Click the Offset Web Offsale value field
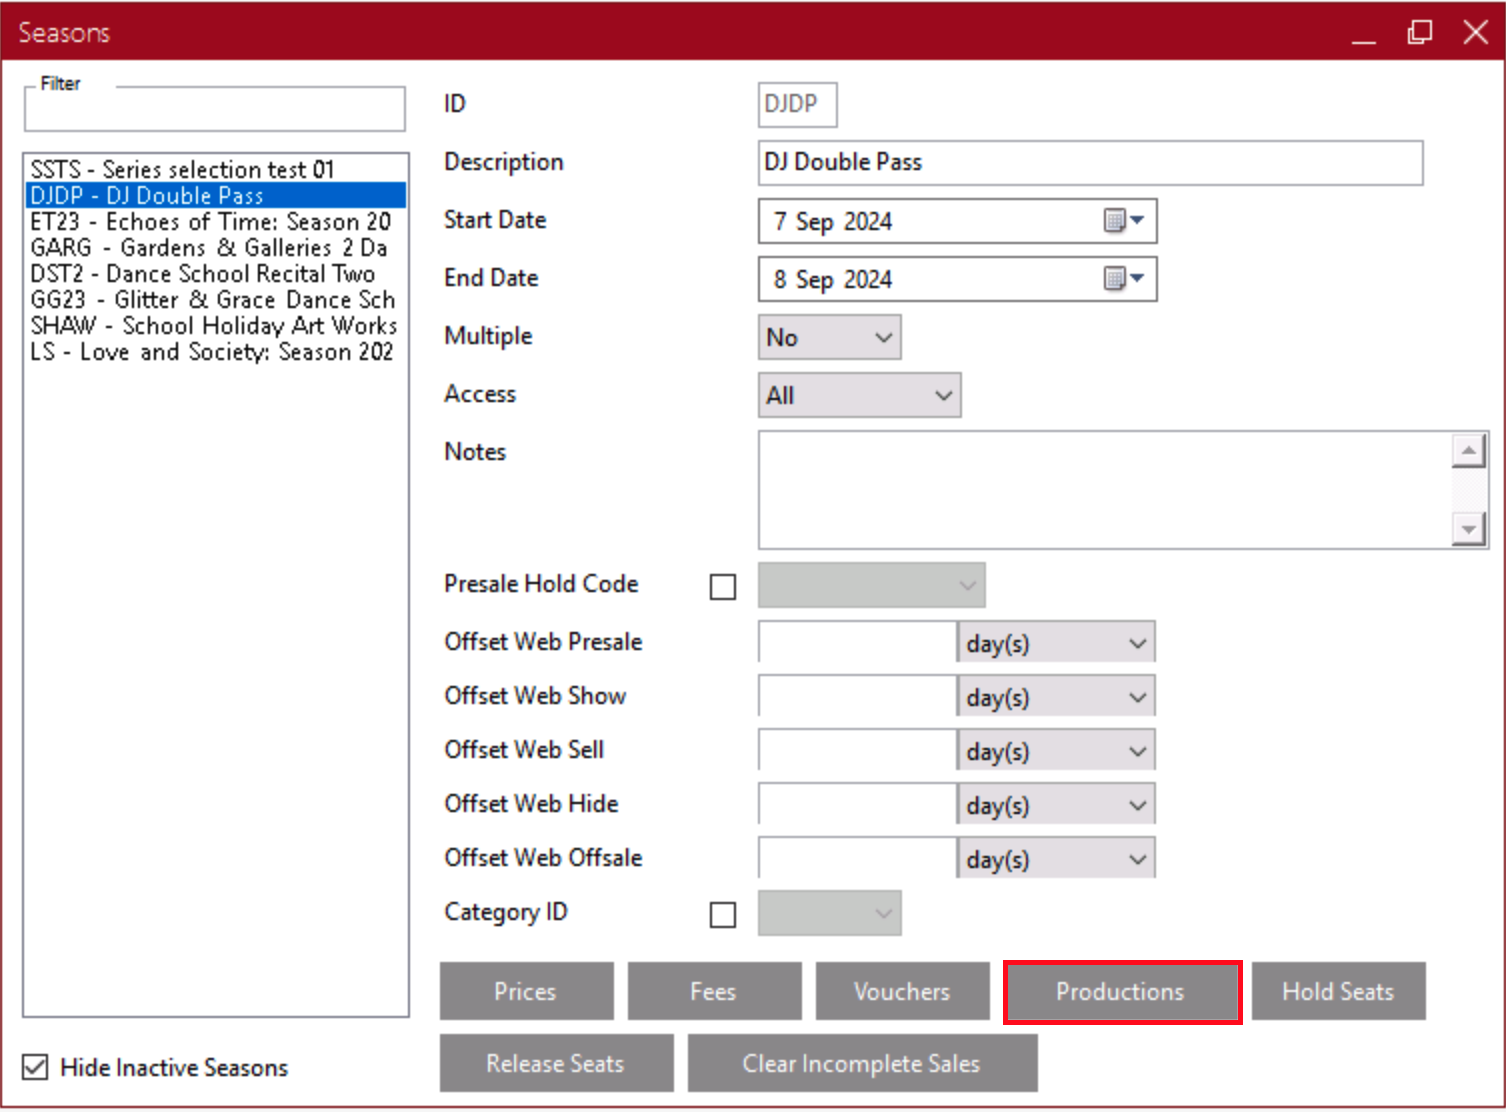 857,858
